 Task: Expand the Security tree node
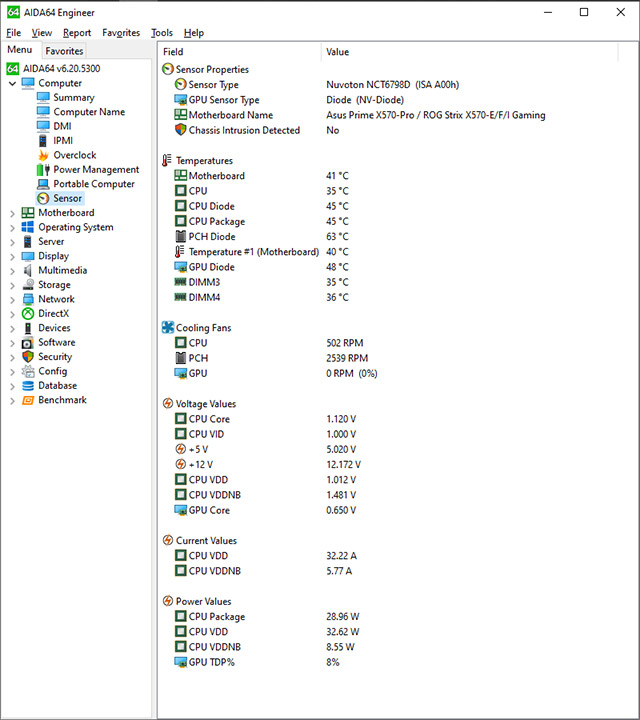point(12,357)
